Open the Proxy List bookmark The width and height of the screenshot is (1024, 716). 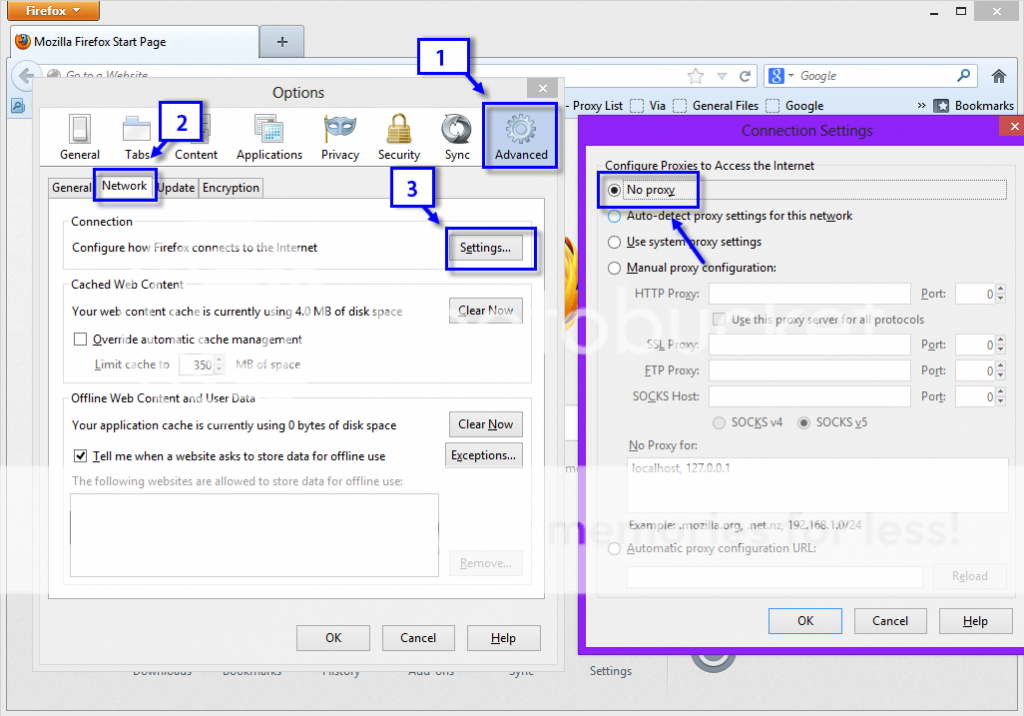[593, 106]
